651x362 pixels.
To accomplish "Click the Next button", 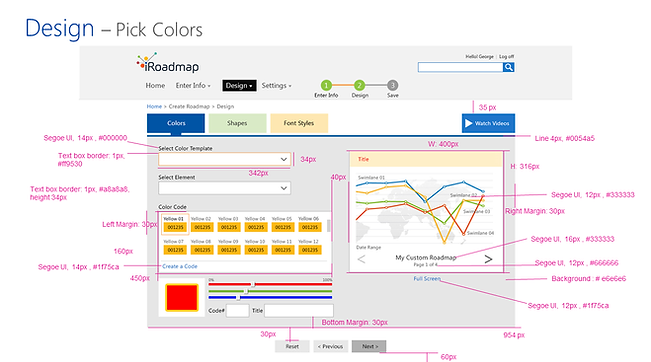I will (x=369, y=346).
